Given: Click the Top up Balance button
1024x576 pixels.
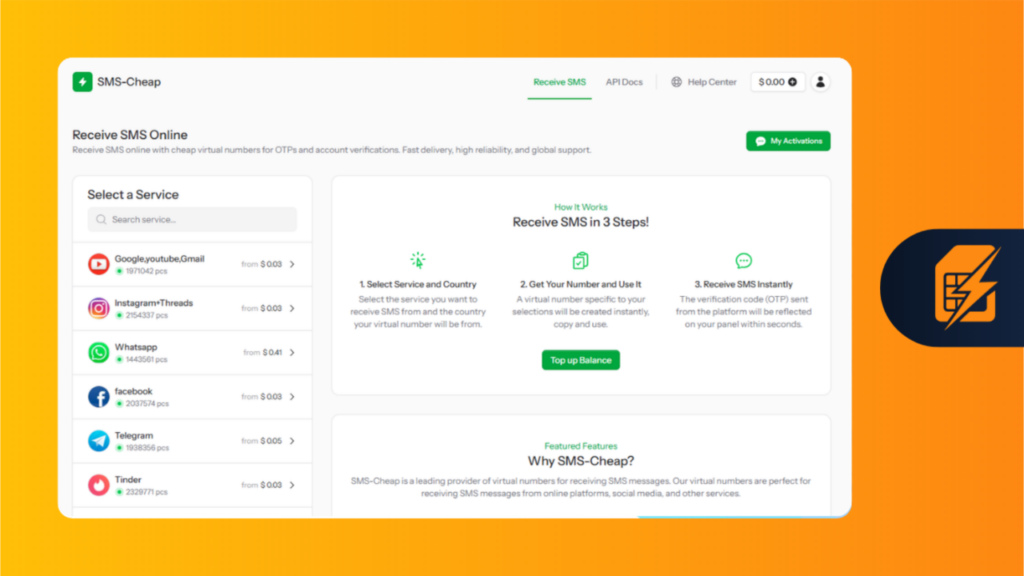Looking at the screenshot, I should pos(581,360).
